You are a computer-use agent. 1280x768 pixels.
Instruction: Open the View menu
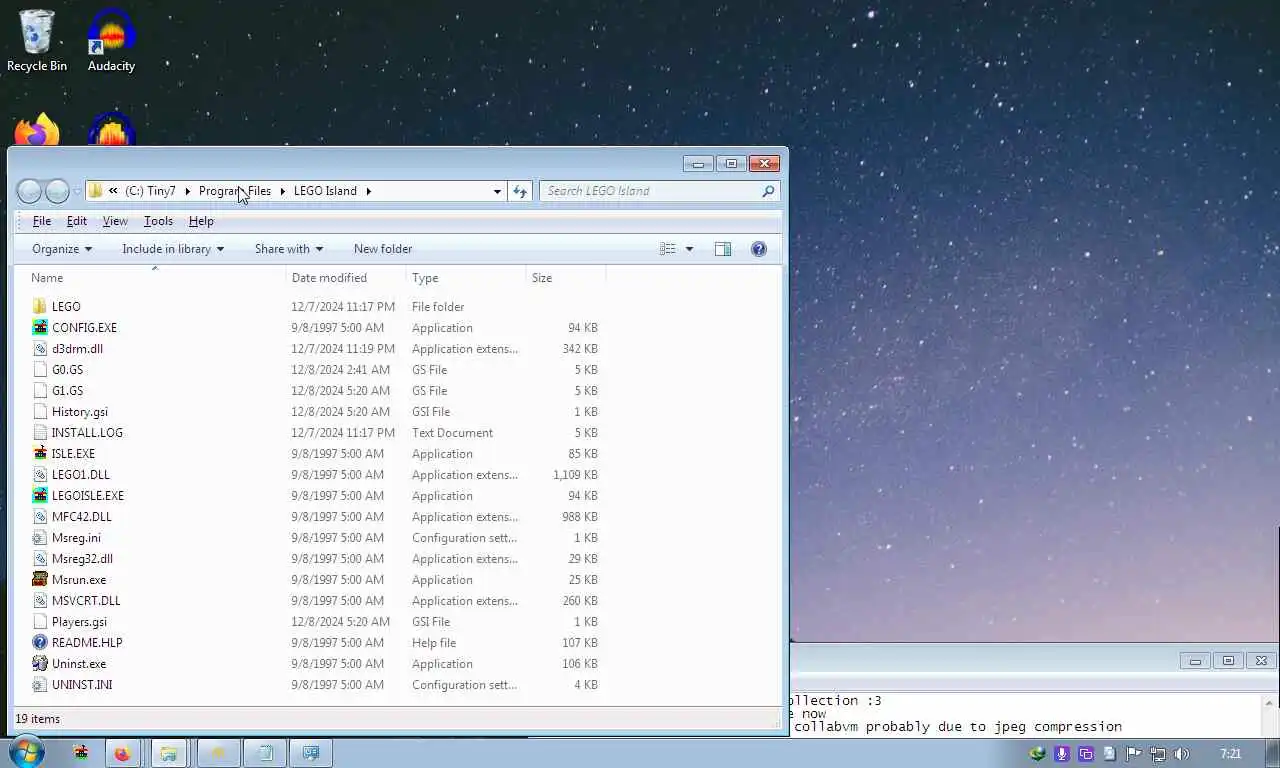click(115, 221)
